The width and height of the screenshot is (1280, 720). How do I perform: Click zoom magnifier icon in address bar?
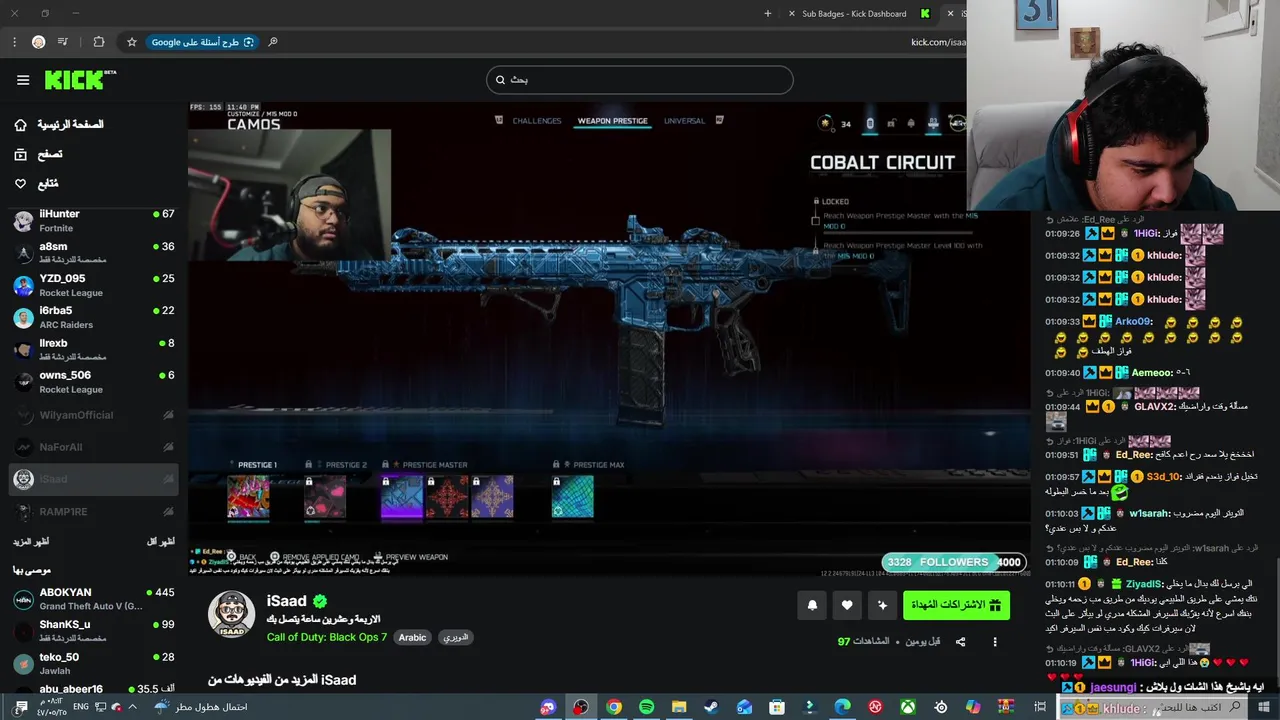coord(273,42)
